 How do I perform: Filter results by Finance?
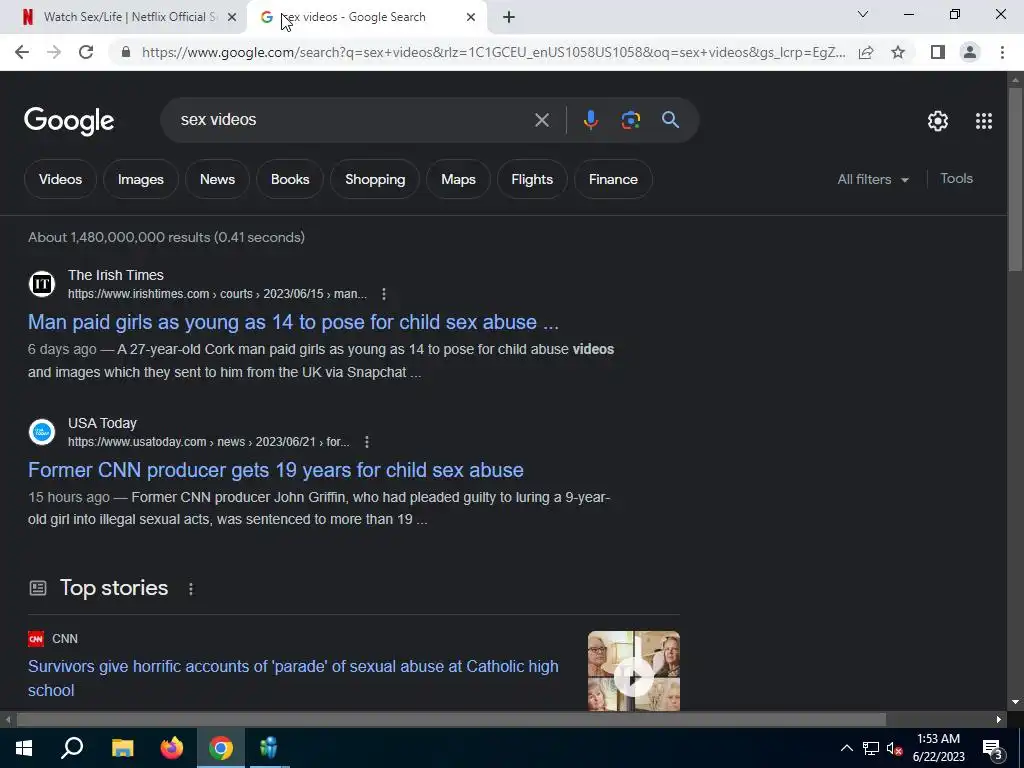pyautogui.click(x=613, y=179)
